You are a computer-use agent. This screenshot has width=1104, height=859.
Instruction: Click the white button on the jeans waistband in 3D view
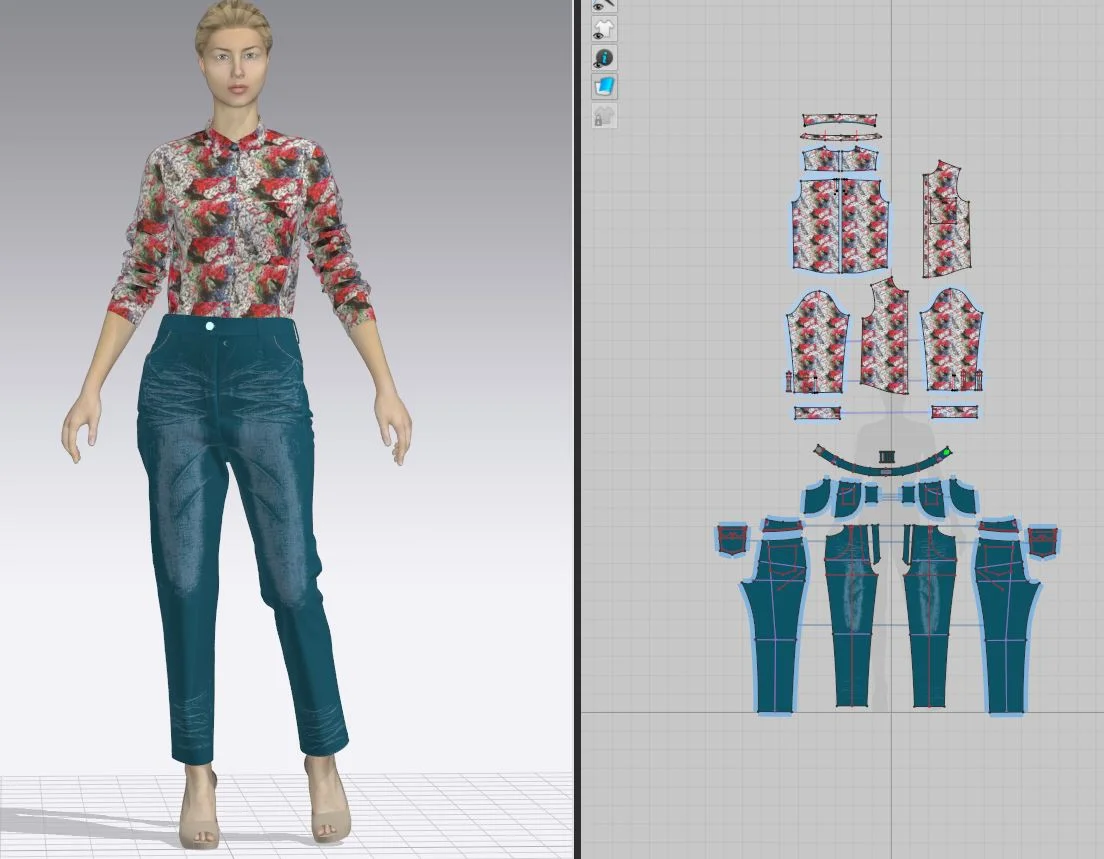(209, 326)
